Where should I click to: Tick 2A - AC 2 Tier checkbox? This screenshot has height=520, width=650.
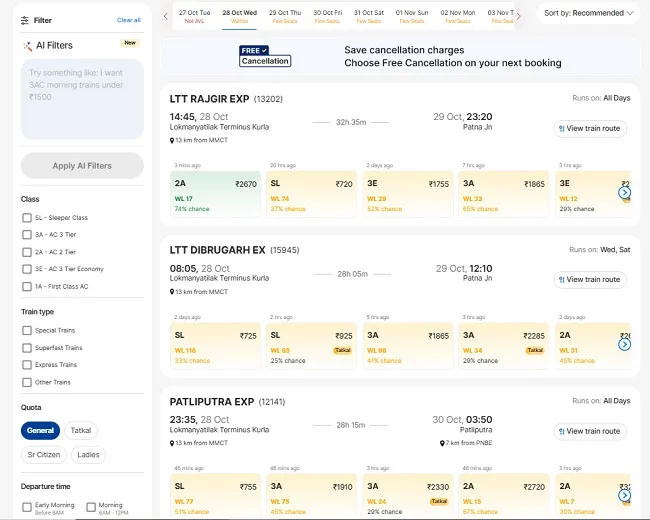click(x=27, y=252)
